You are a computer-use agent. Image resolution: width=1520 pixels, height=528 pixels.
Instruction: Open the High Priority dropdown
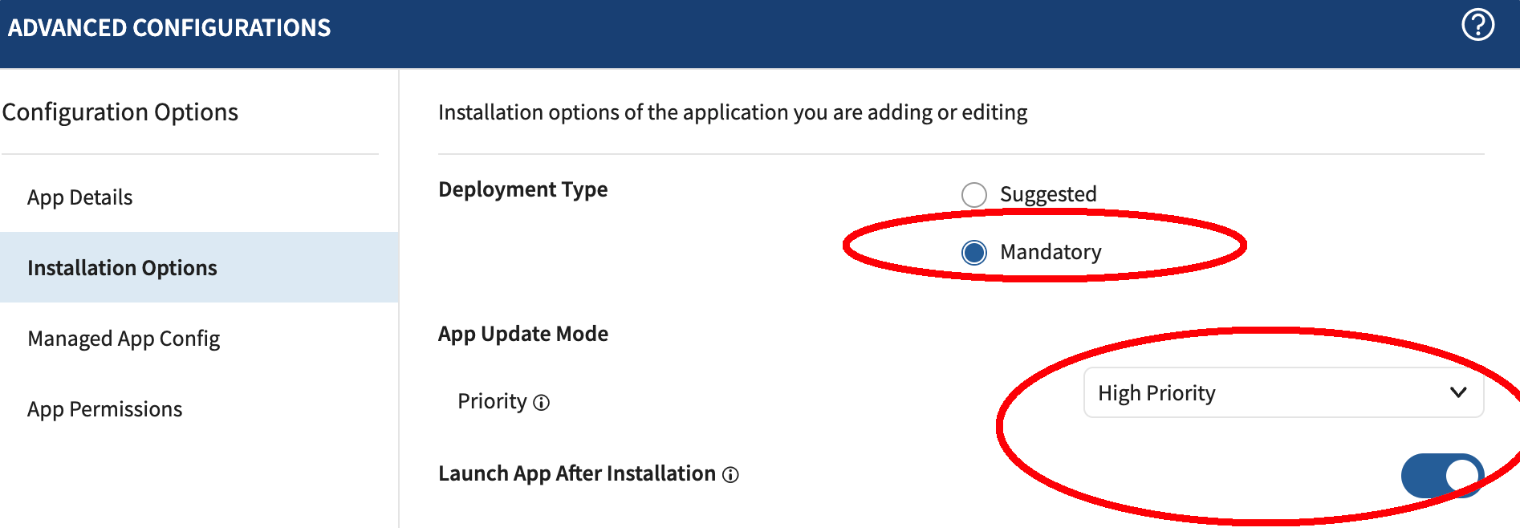tap(1284, 393)
